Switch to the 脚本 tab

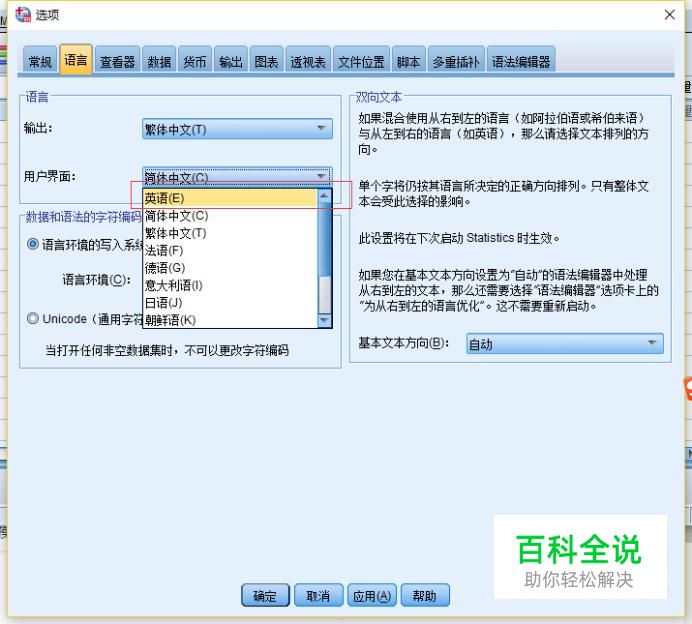click(x=408, y=61)
